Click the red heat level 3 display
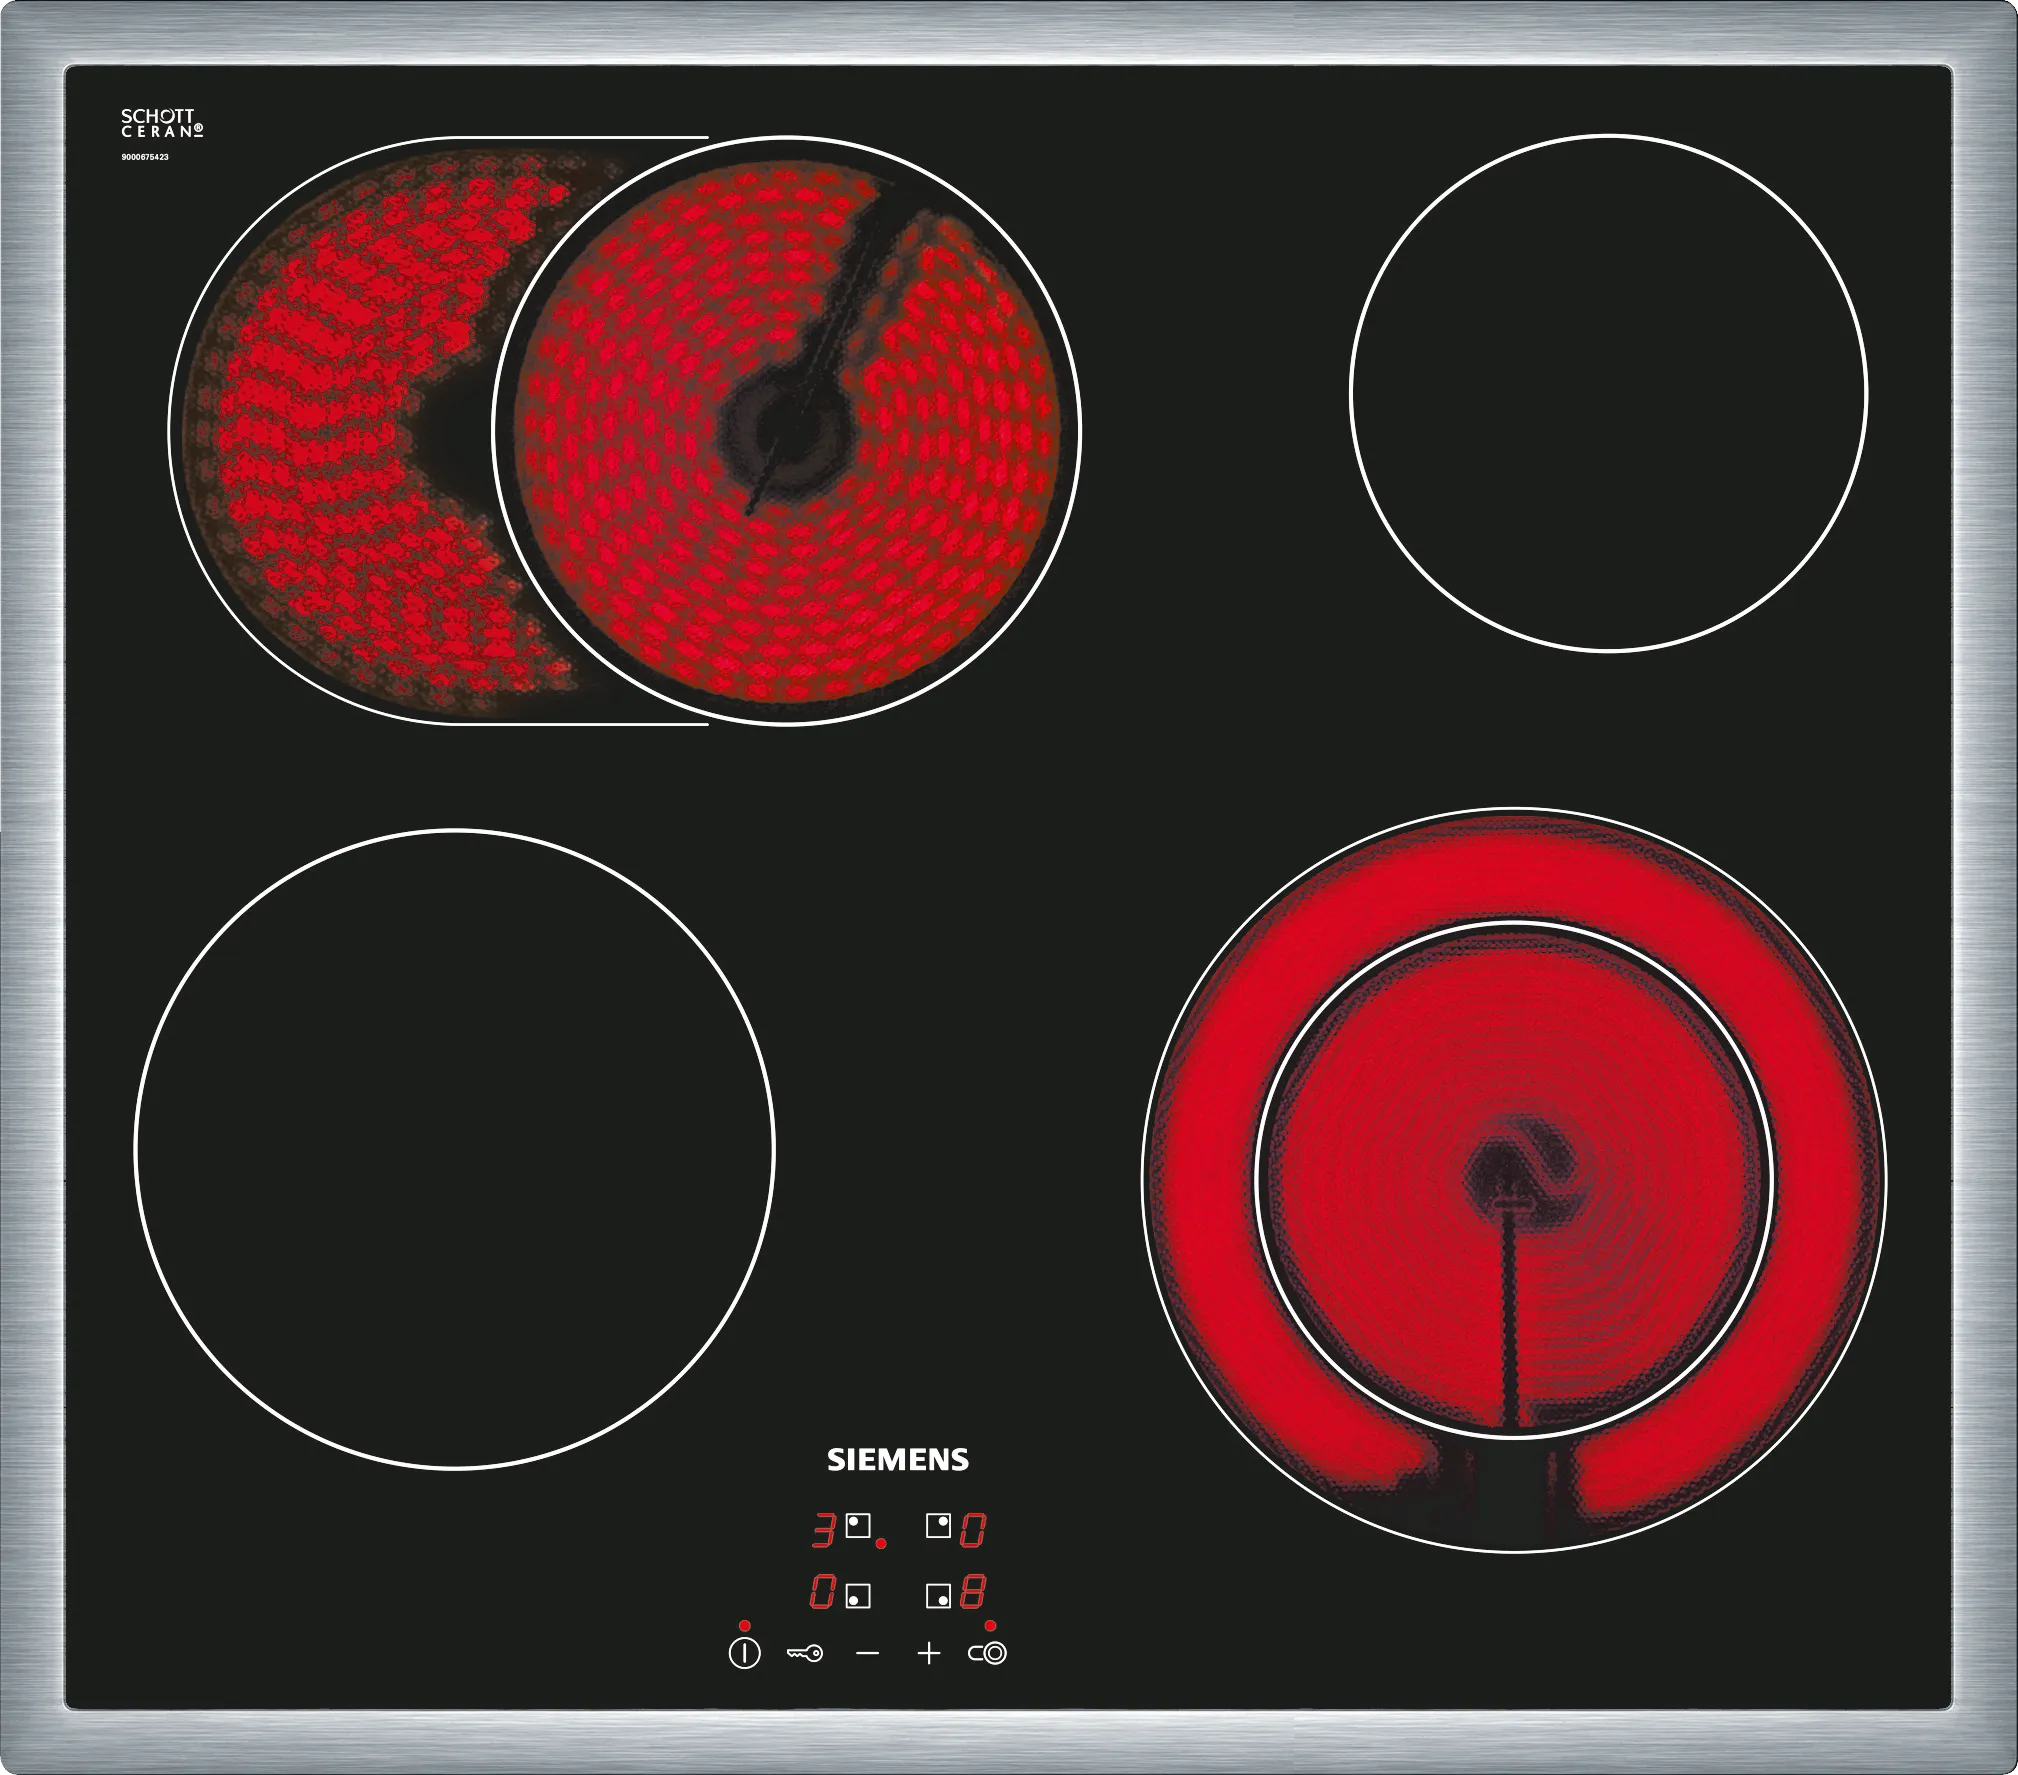2018x1775 pixels. pos(823,1531)
